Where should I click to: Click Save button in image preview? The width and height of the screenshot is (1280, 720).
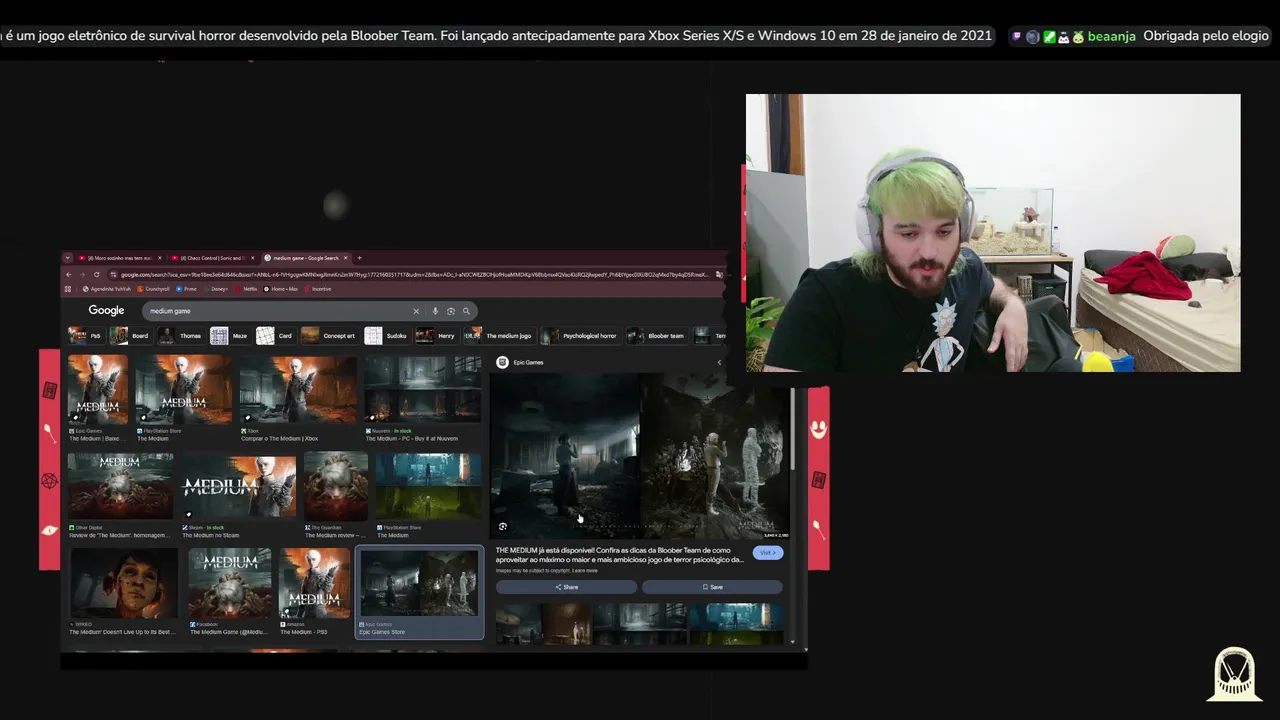[x=712, y=587]
